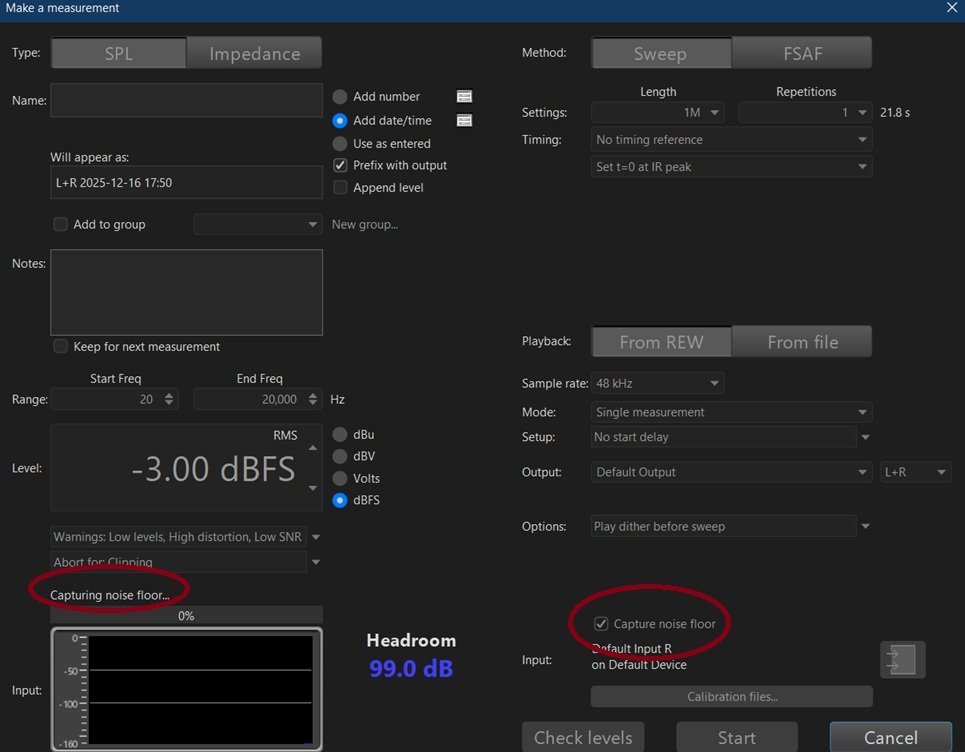Select the Use as entered radio option

click(340, 143)
